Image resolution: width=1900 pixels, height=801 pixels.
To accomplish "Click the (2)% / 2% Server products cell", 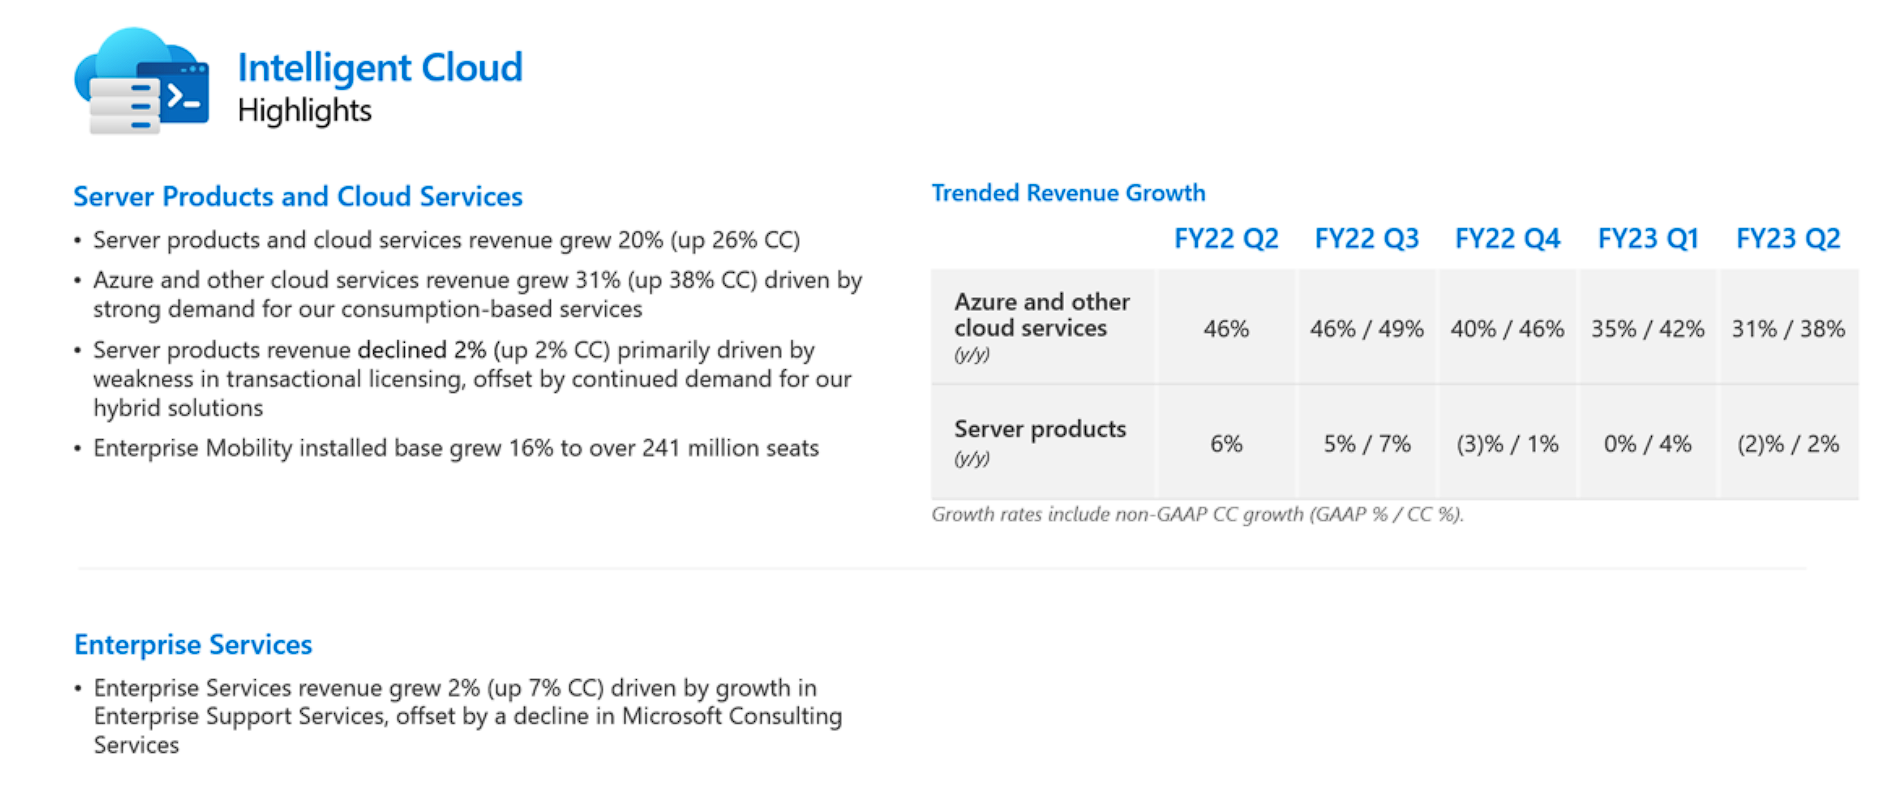I will tap(1788, 444).
